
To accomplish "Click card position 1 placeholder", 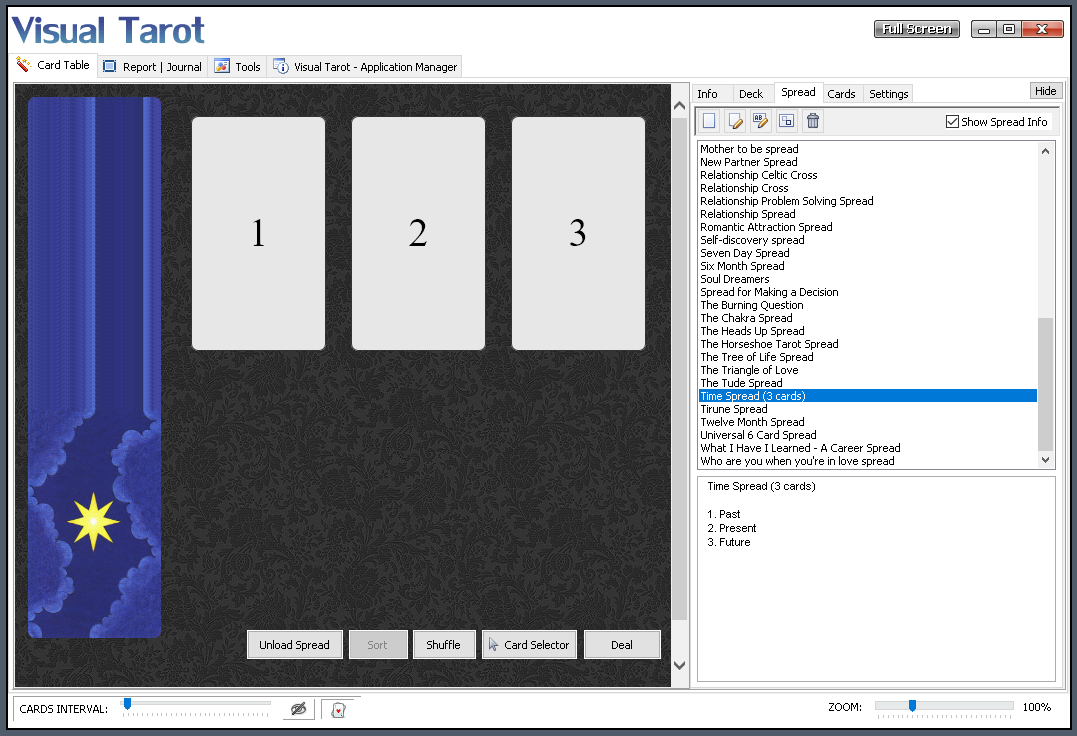I will click(258, 233).
